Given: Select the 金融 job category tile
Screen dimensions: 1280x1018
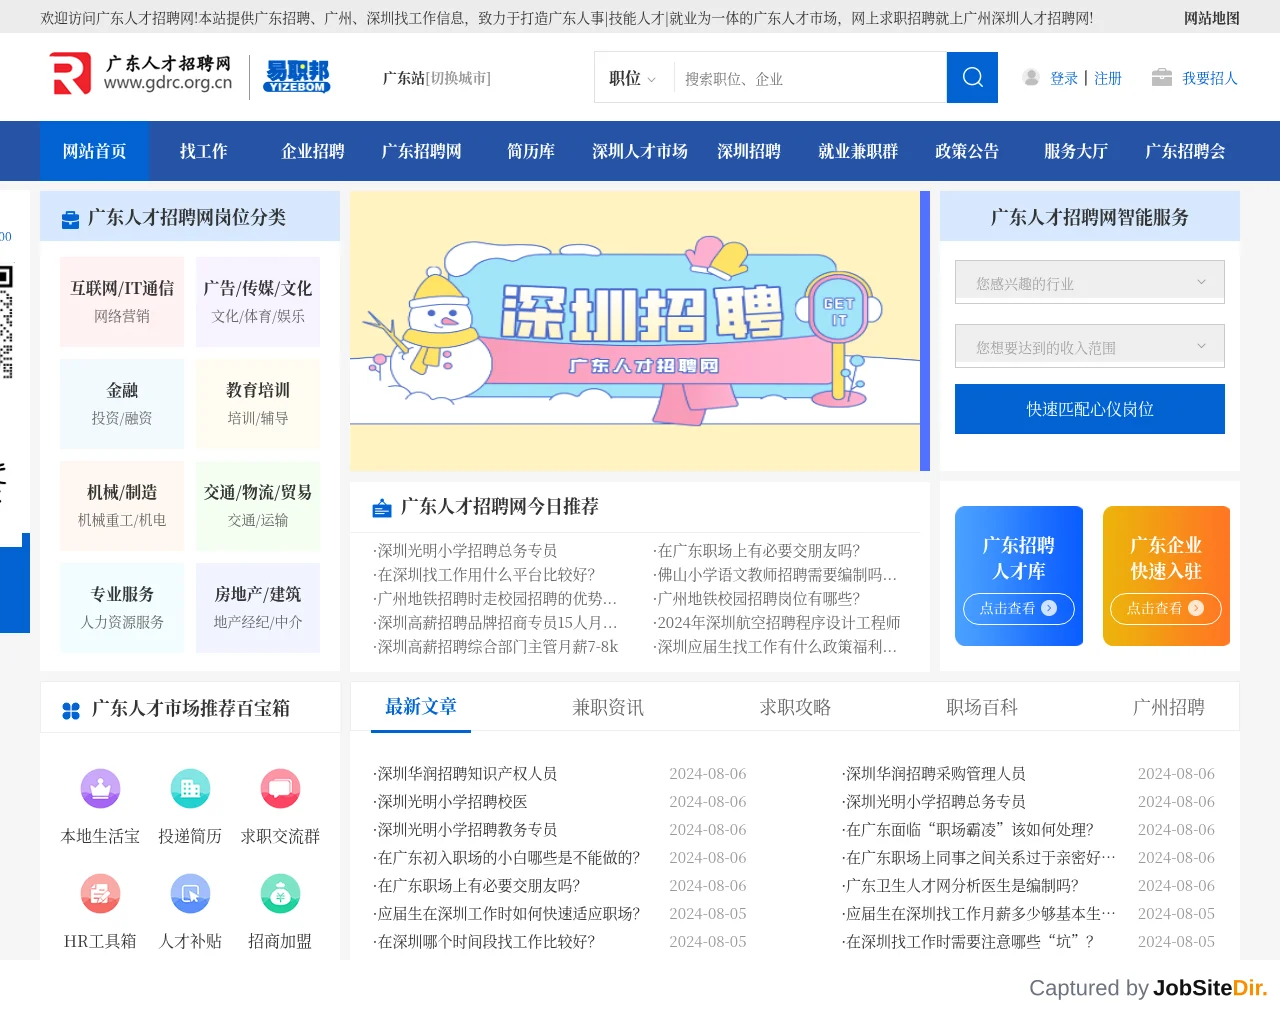Looking at the screenshot, I should [122, 404].
